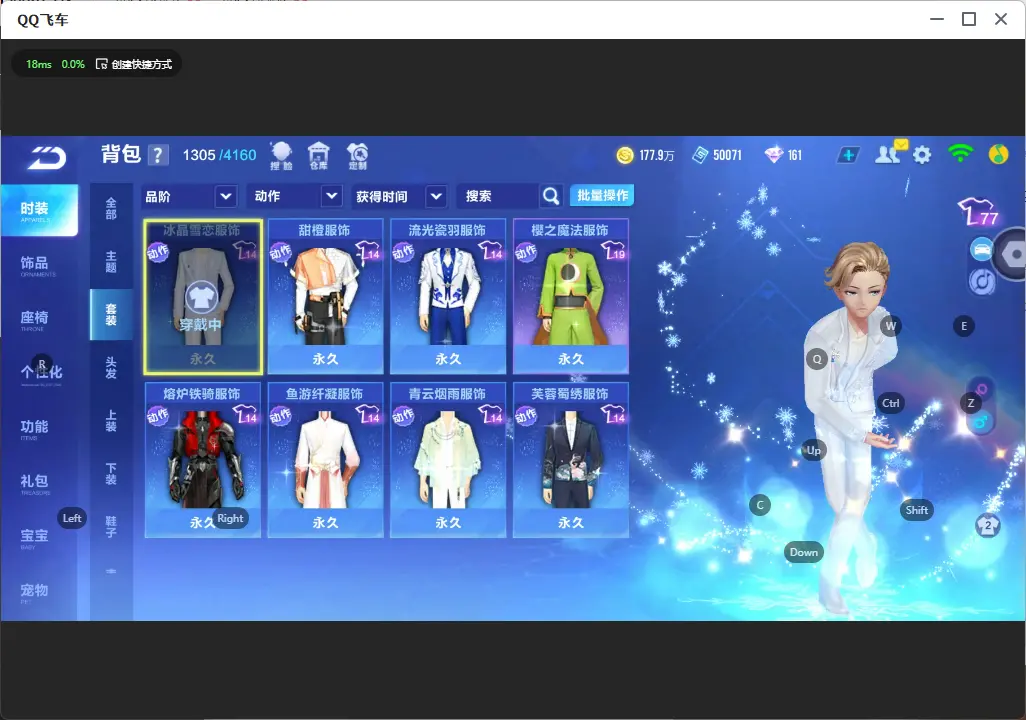
Task: Open the settings gear icon
Action: [x=922, y=155]
